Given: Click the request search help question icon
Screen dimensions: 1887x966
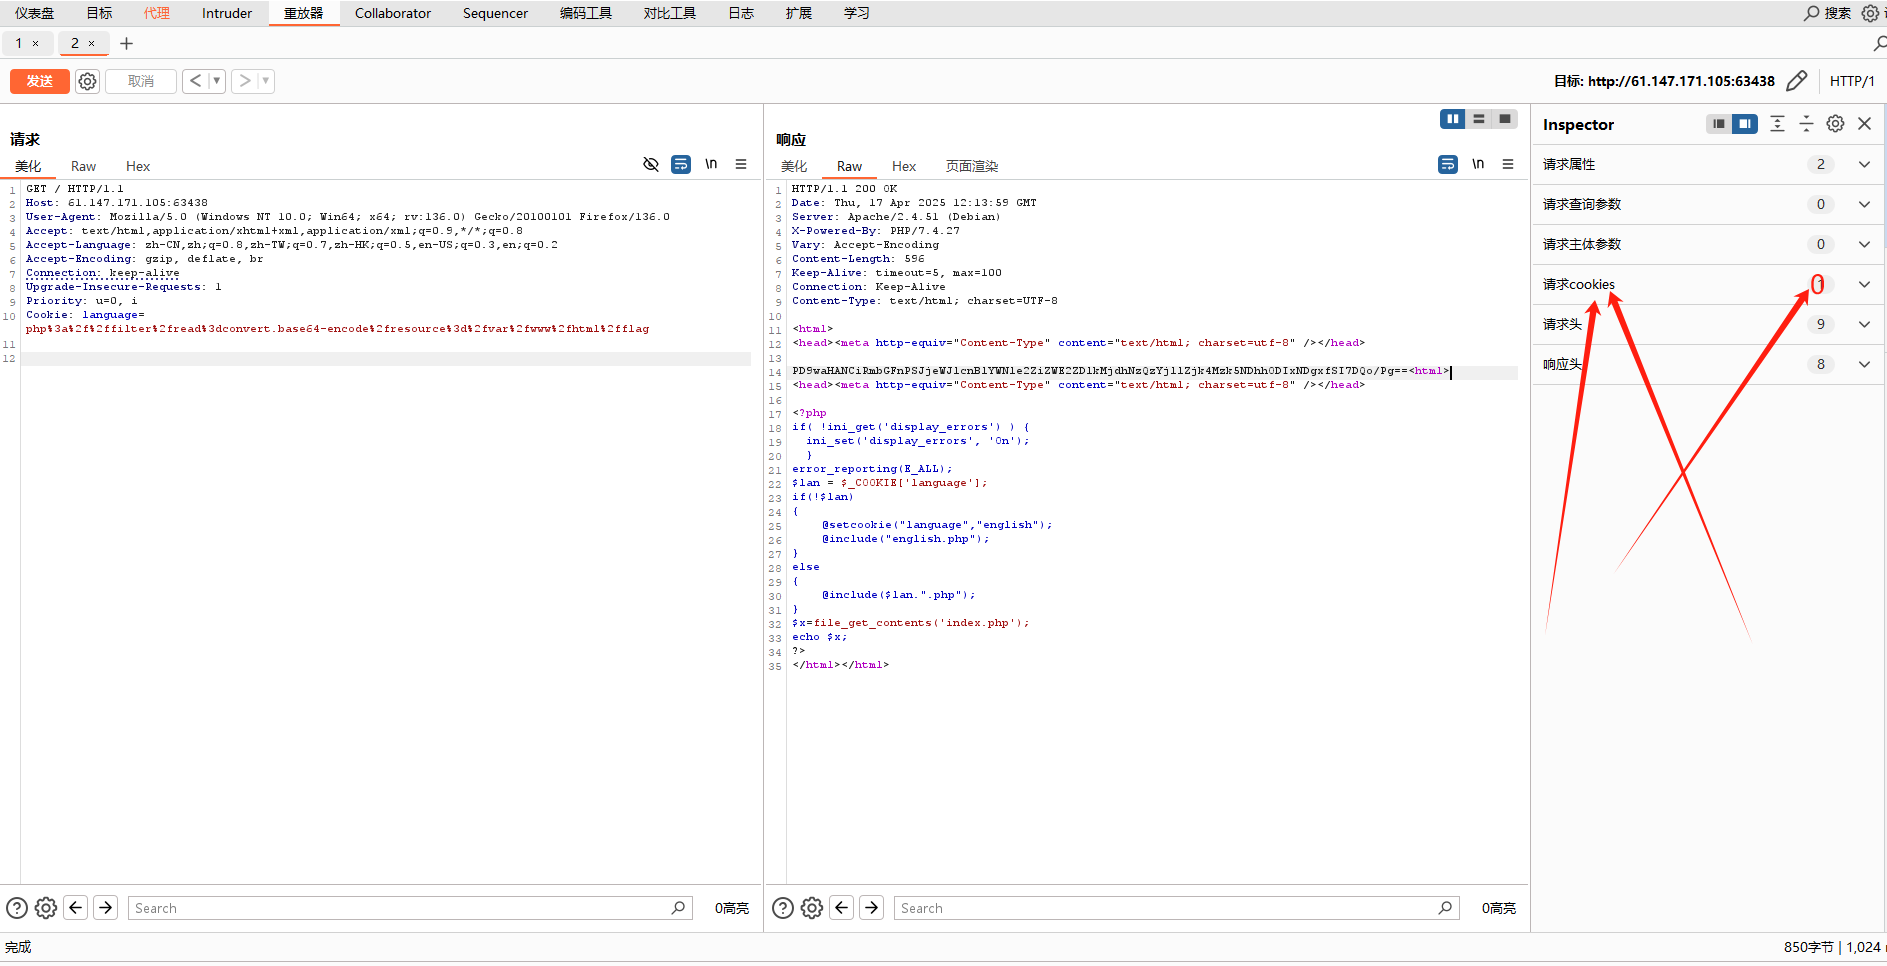Looking at the screenshot, I should 17,908.
